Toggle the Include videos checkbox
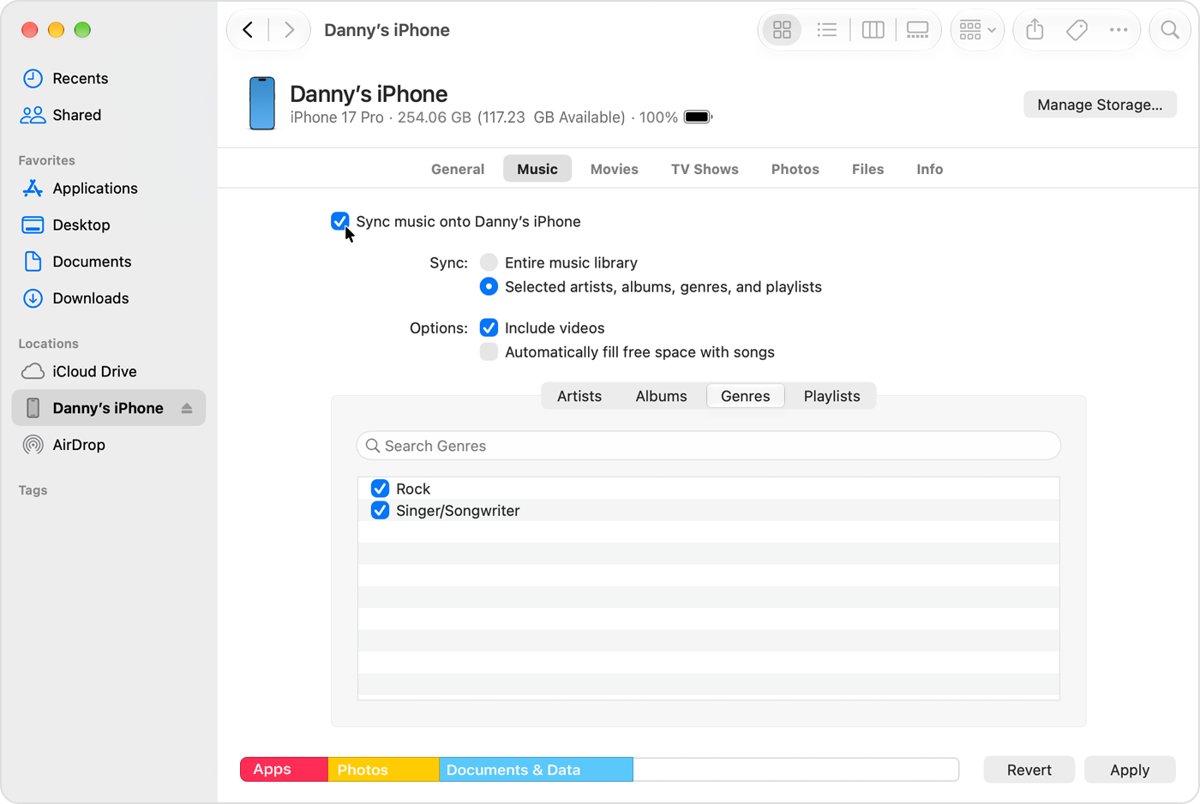 (x=488, y=327)
